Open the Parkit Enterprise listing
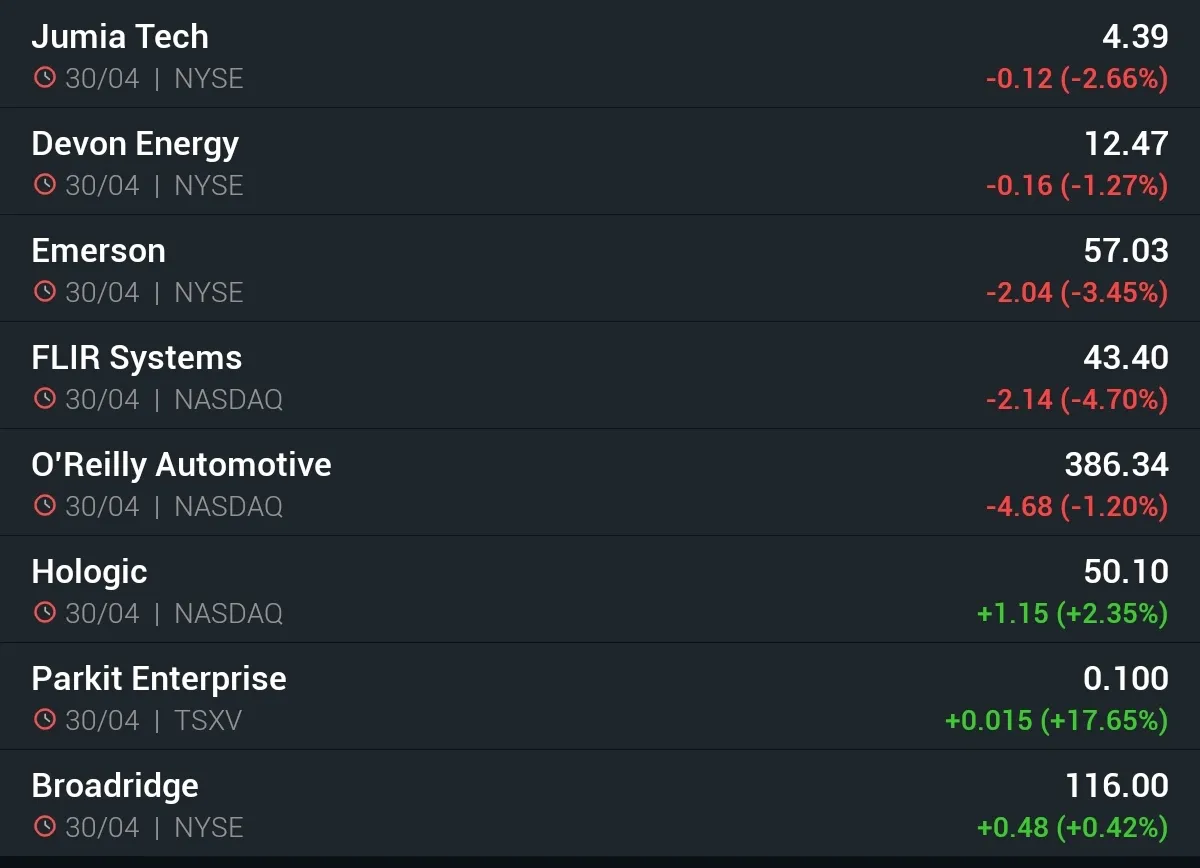Viewport: 1200px width, 868px height. (x=600, y=696)
